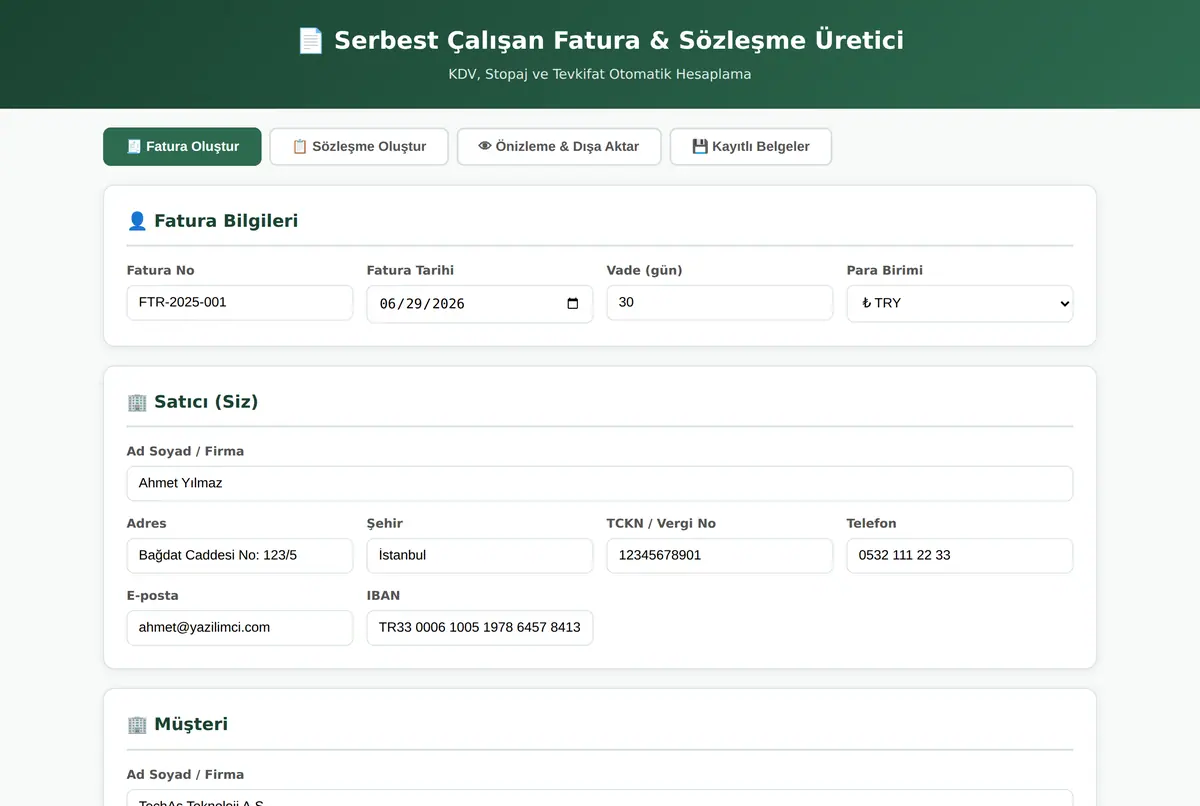This screenshot has width=1200, height=806.
Task: Click the Fatura Tarihi date field
Action: point(480,304)
